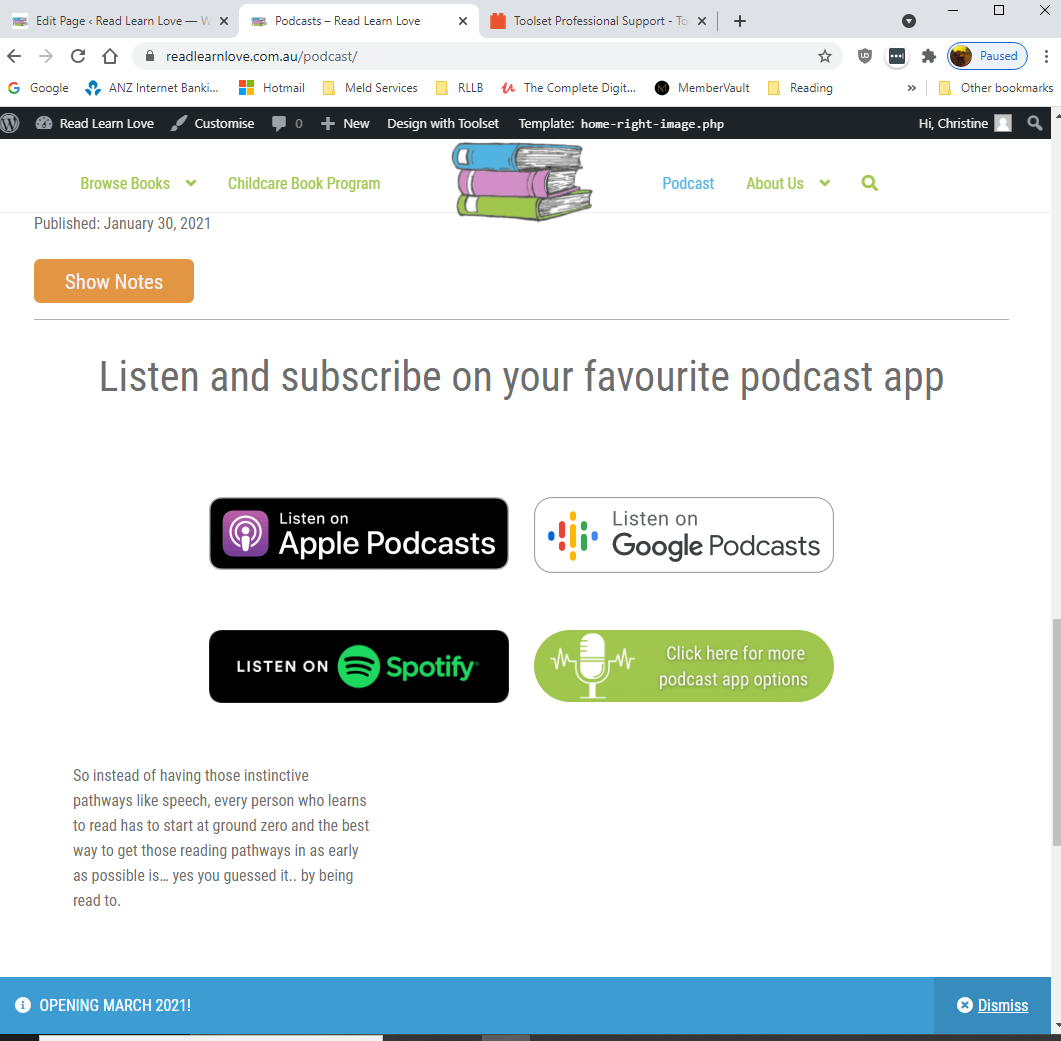Open Read Learn Love dashboard in admin bar
Image resolution: width=1061 pixels, height=1041 pixels.
click(x=95, y=123)
